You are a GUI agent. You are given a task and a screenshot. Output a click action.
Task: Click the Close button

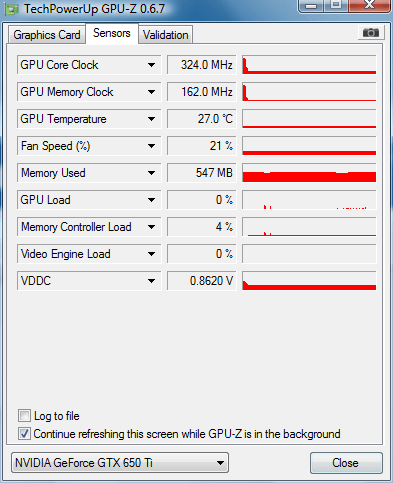[x=346, y=463]
